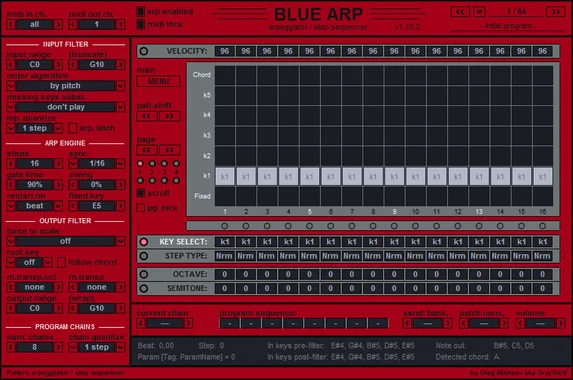Decrease steps value
573x380 pixels.
pos(11,163)
